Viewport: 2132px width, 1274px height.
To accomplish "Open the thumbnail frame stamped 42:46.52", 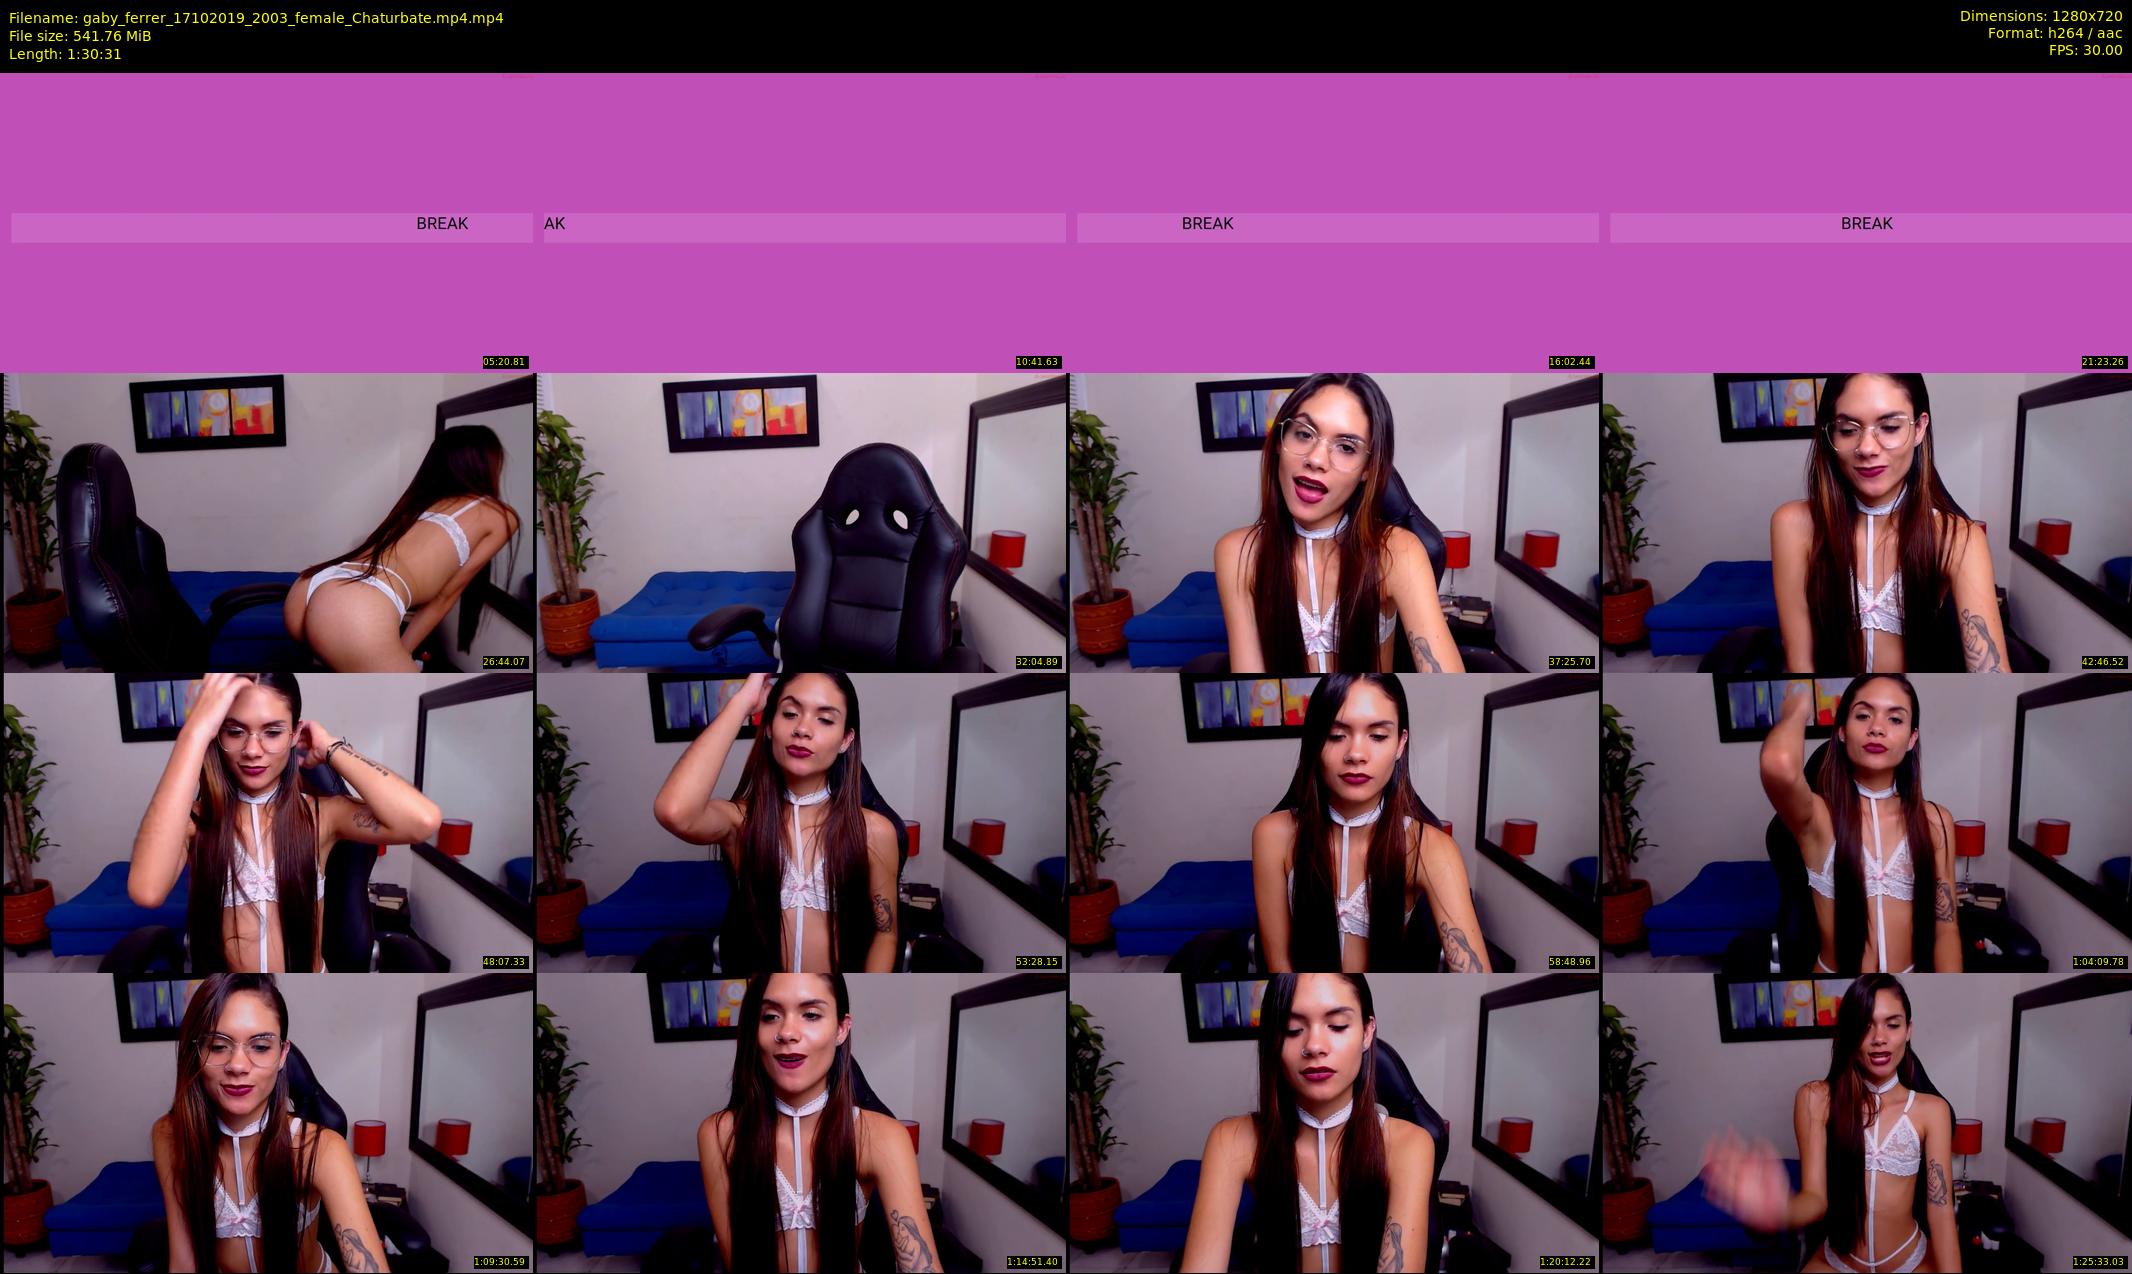I will [1867, 522].
